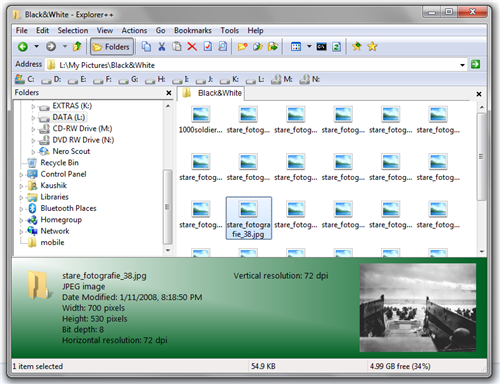Expand the EXTRAS (K:) tree node

tap(33, 106)
